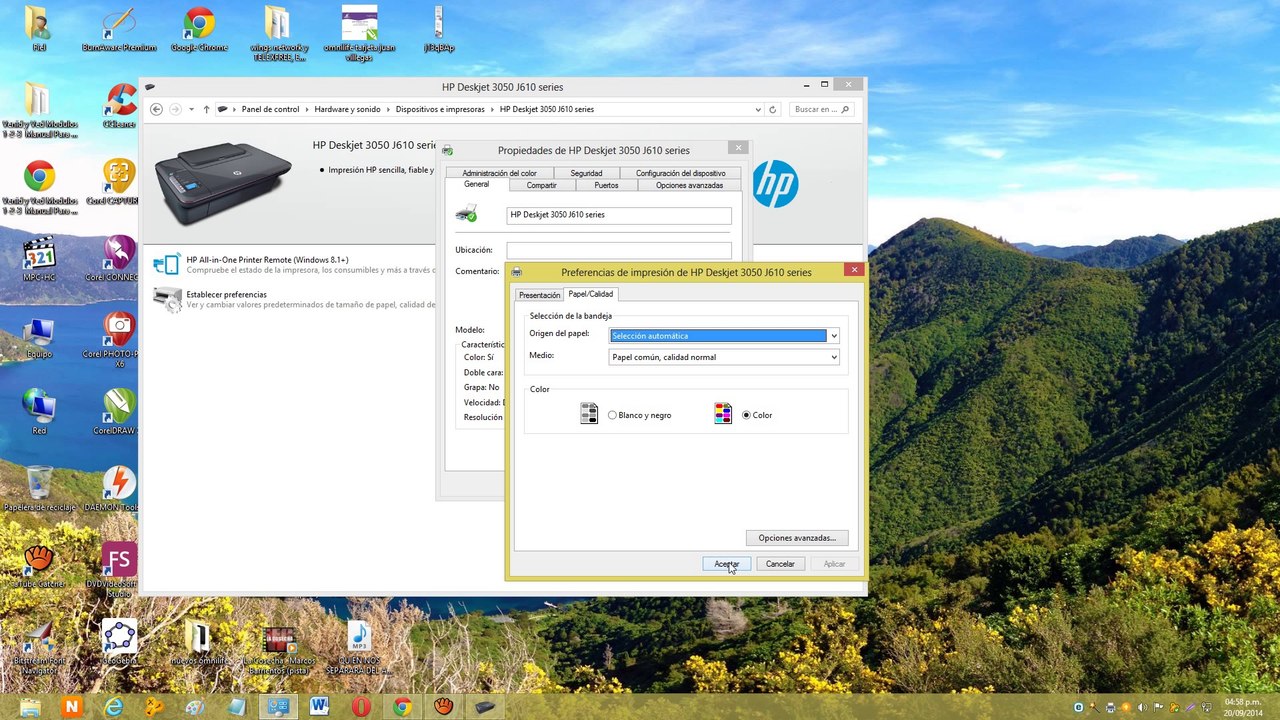Click the printer icon in system tray

tap(1110, 707)
